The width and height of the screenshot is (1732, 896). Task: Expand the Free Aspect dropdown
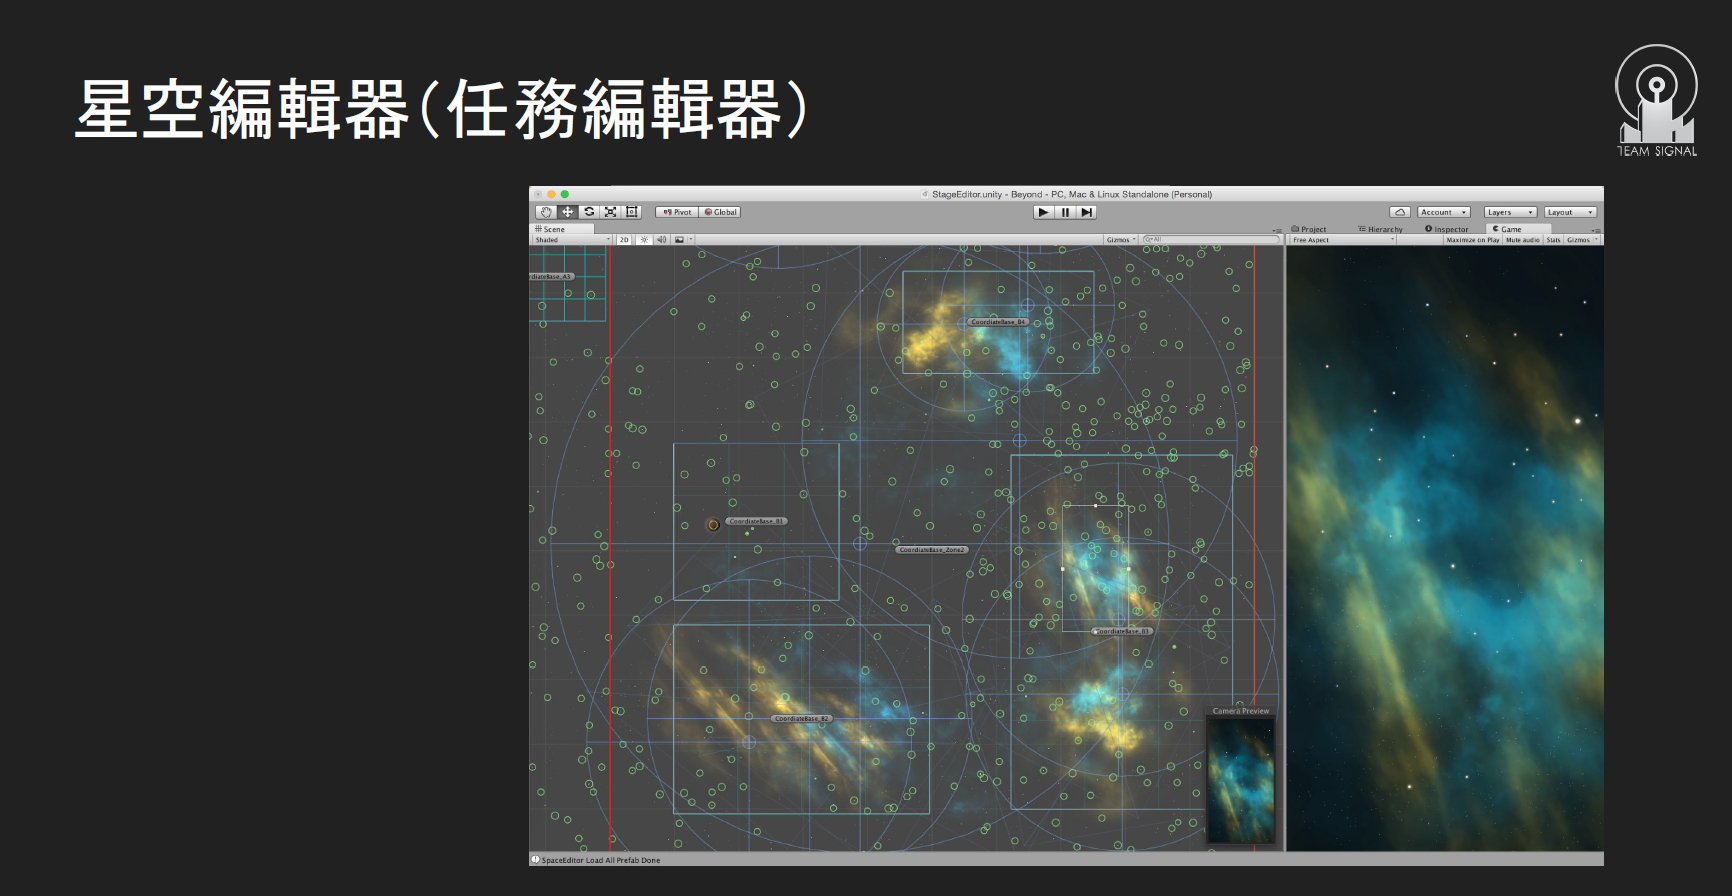(1342, 240)
